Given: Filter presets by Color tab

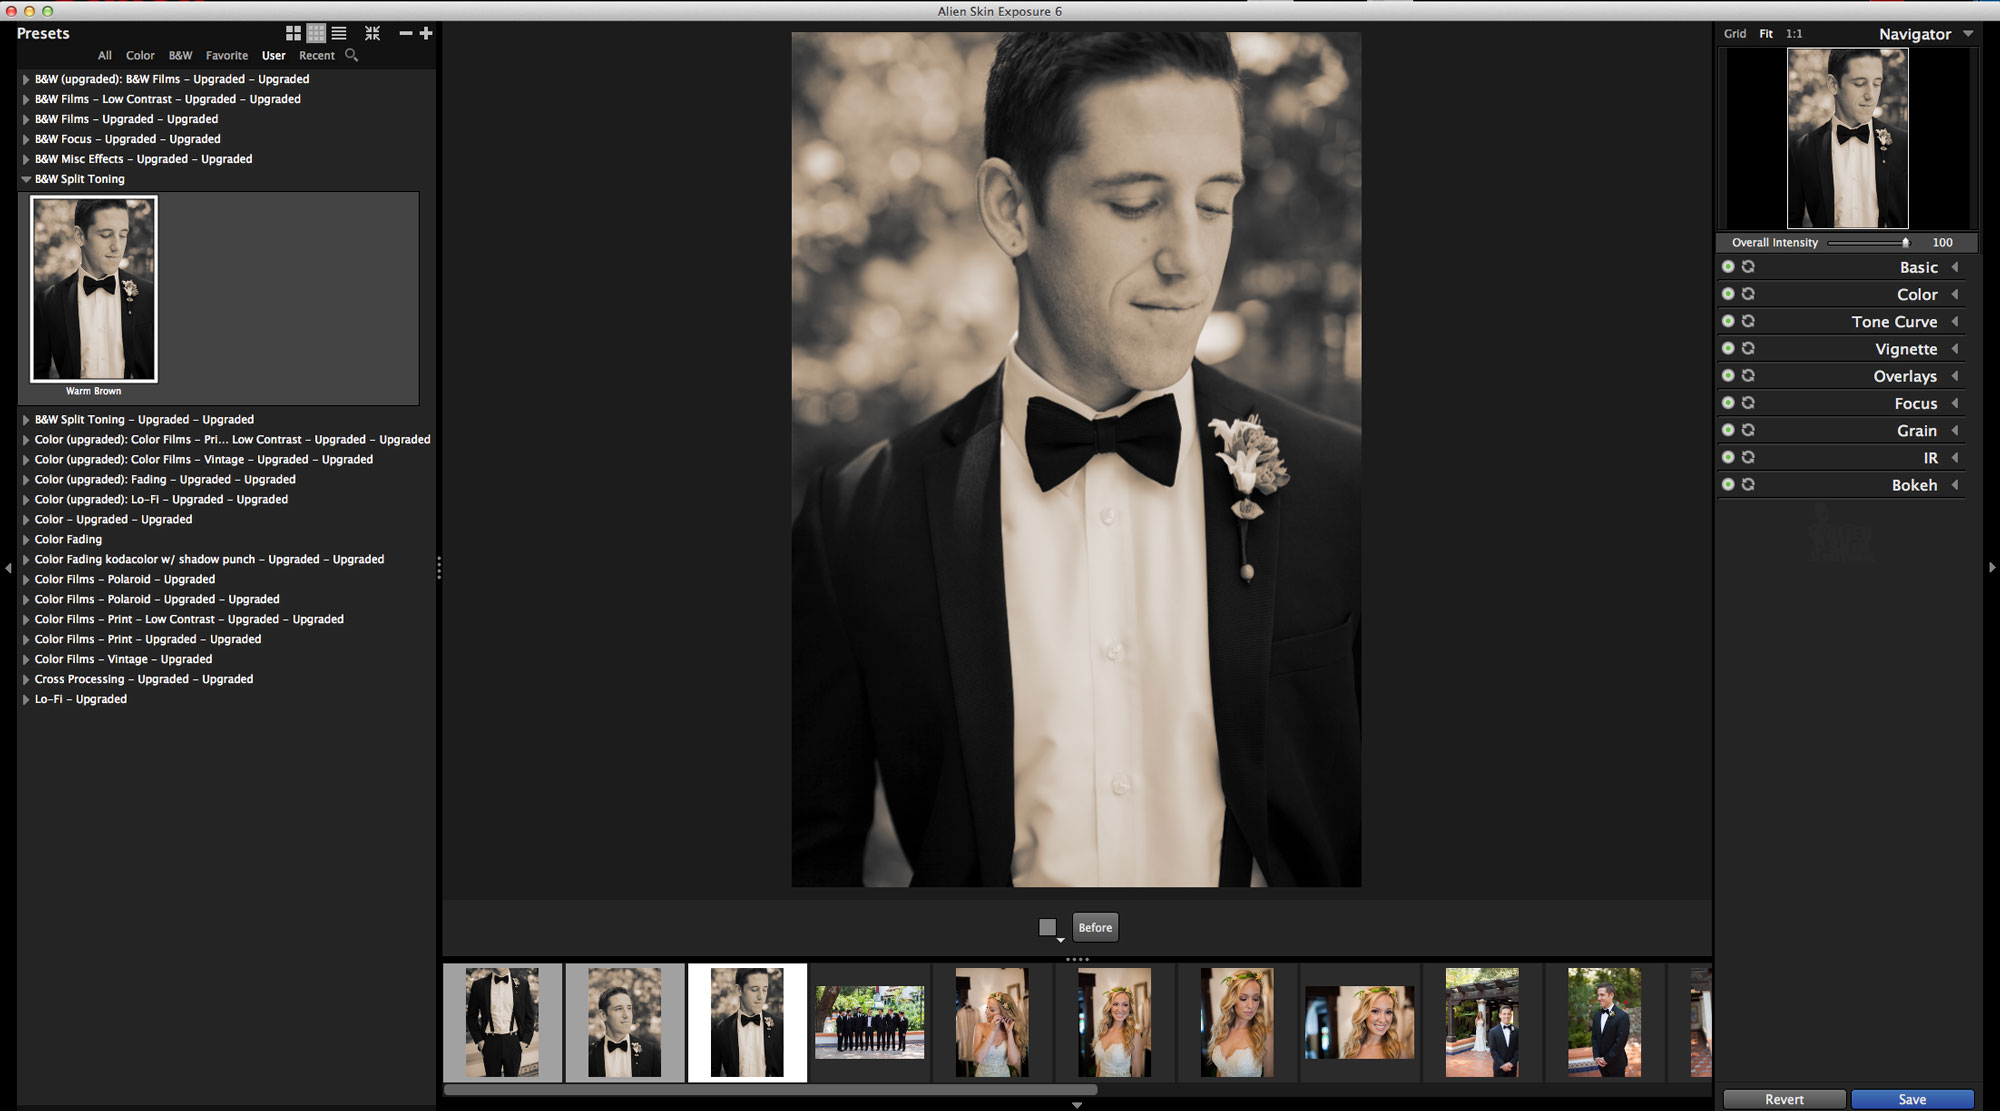Looking at the screenshot, I should click(140, 56).
